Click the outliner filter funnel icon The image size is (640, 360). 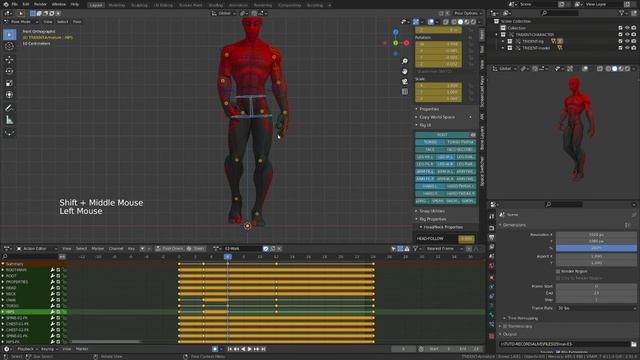click(622, 13)
